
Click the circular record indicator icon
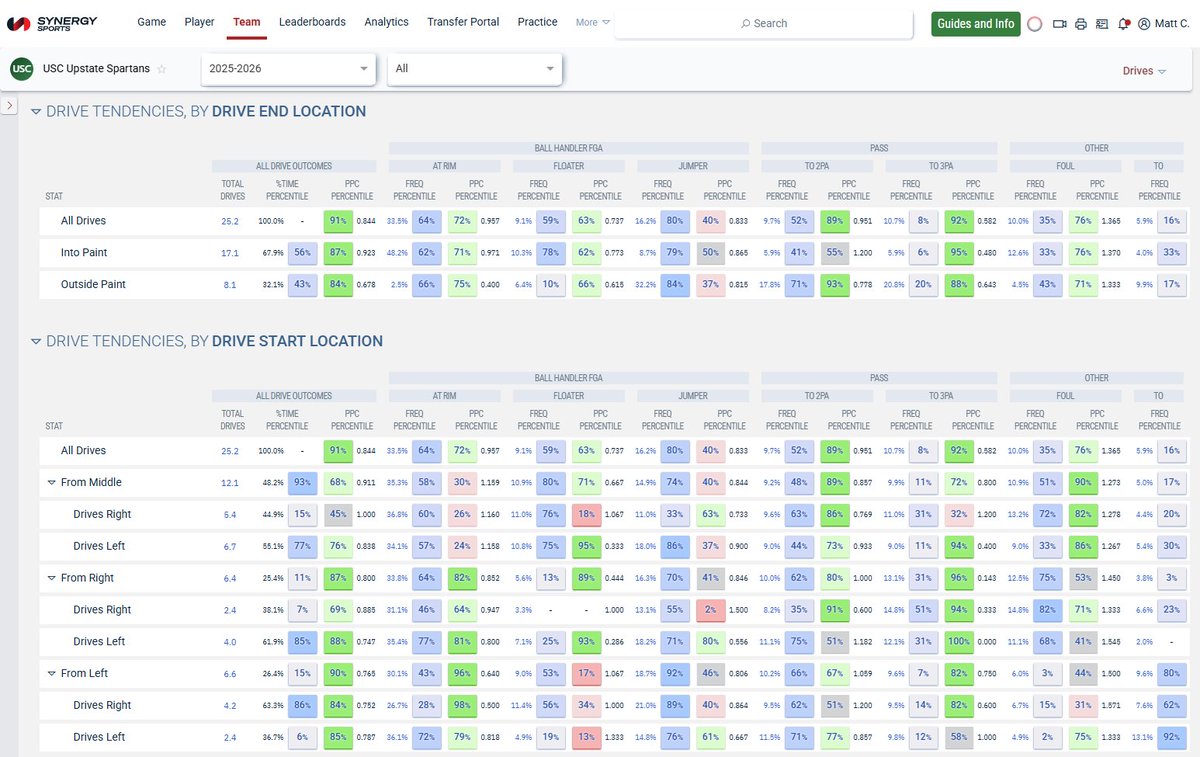[x=1035, y=23]
